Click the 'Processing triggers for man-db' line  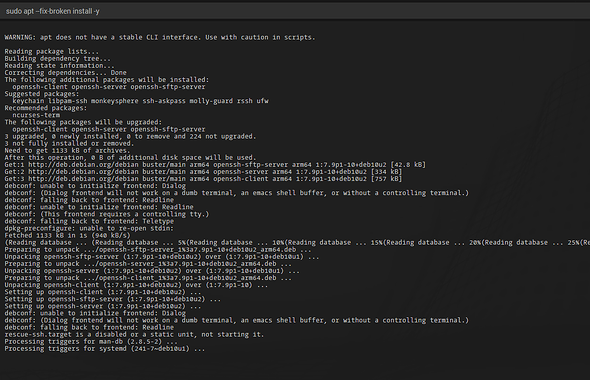[91, 342]
